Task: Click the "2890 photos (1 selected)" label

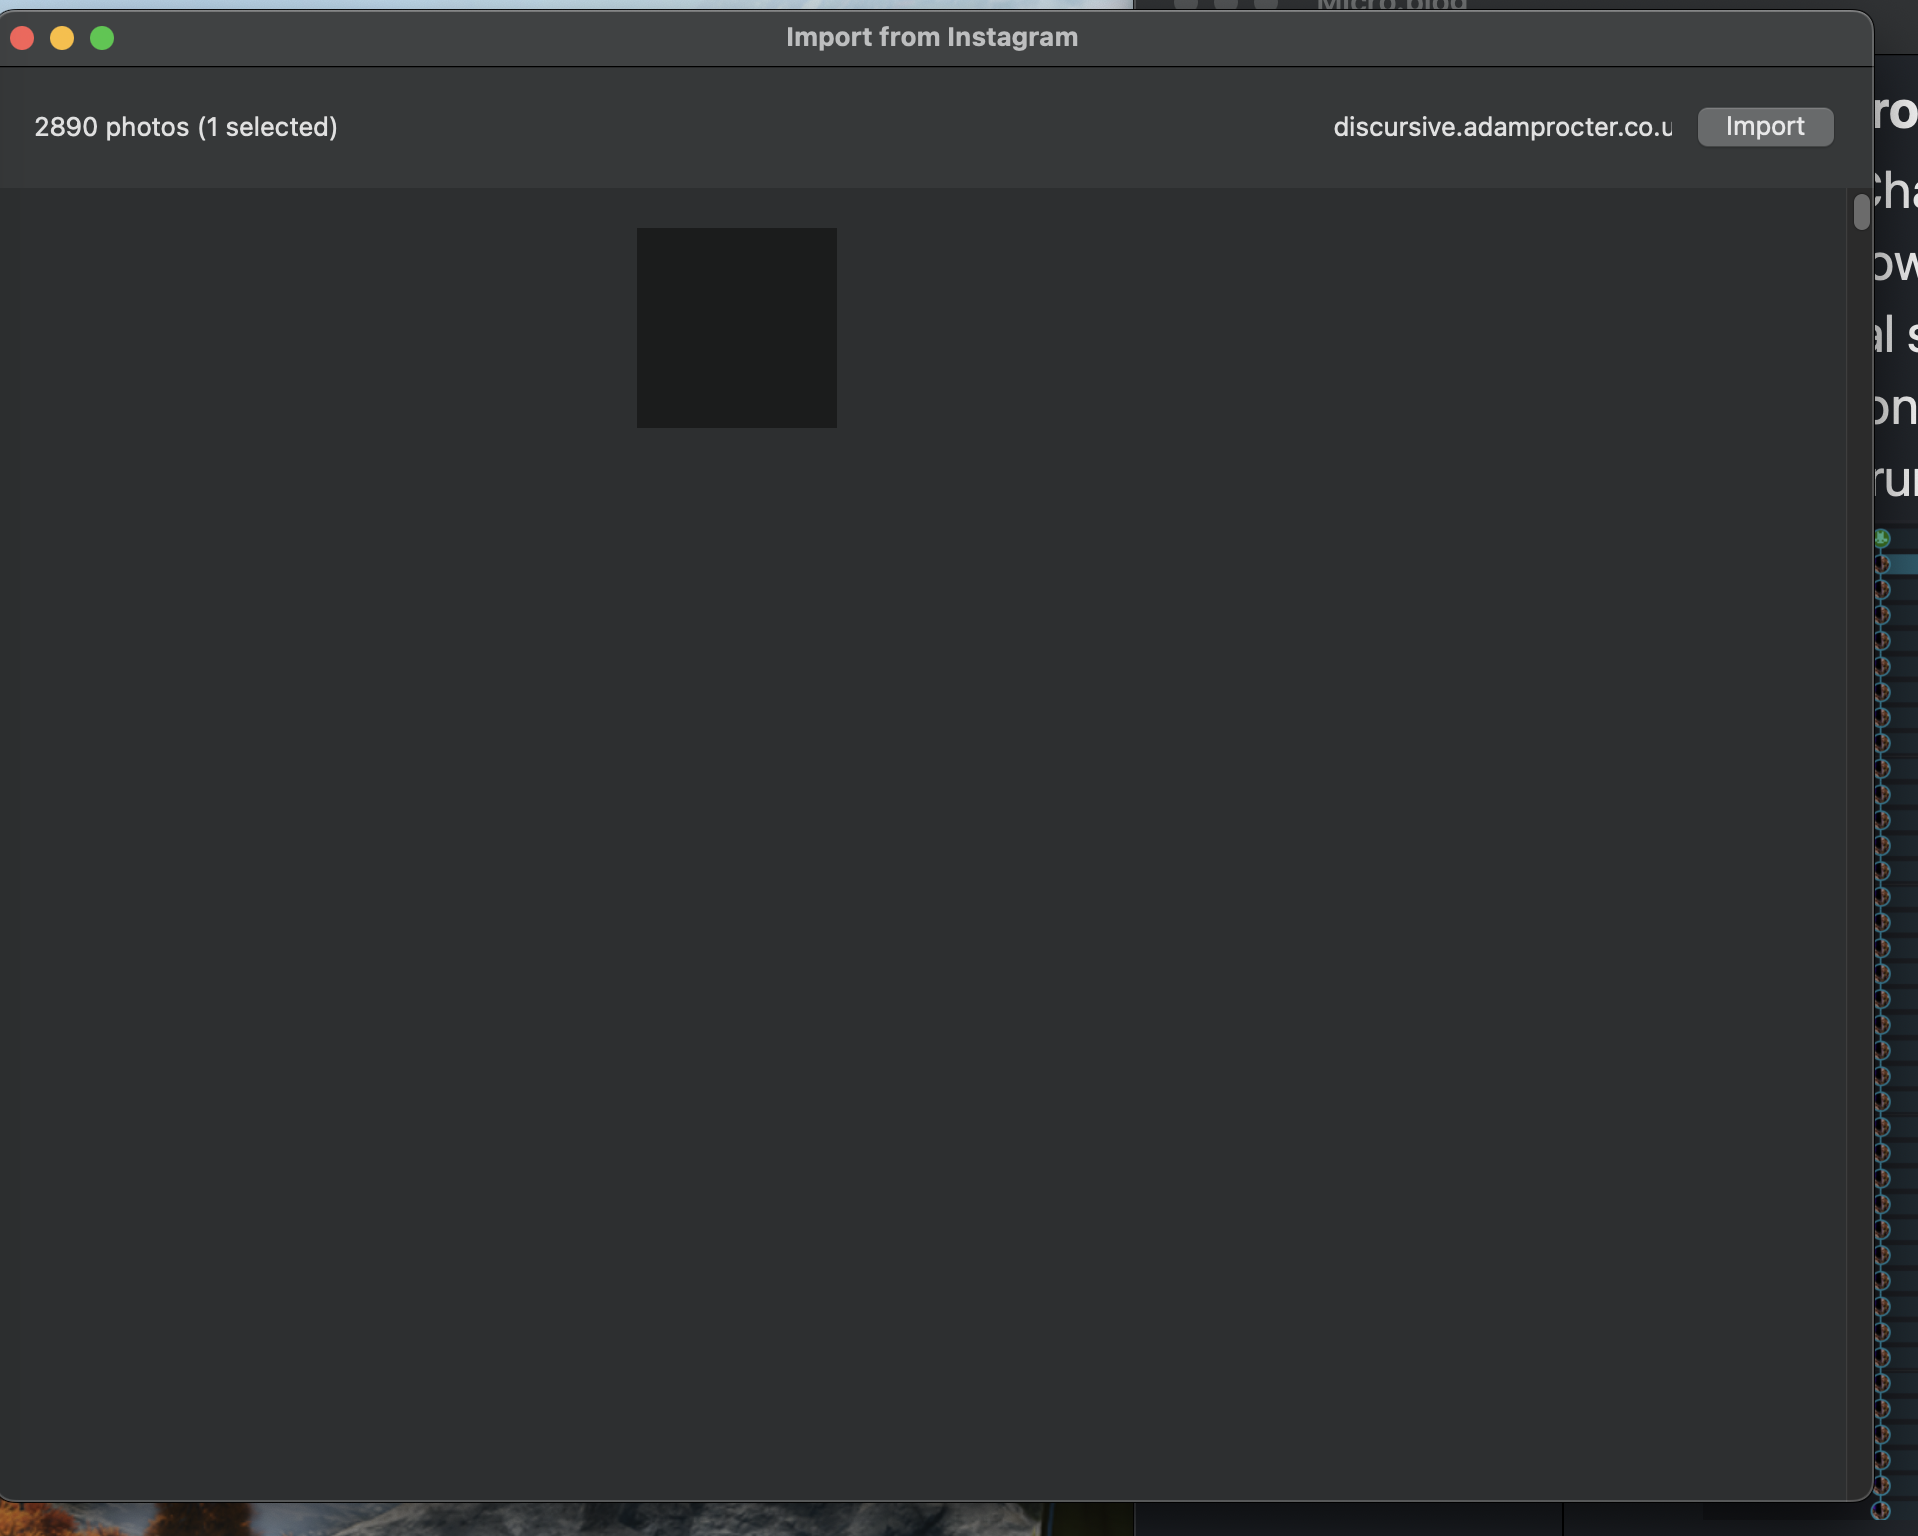Action: 186,127
